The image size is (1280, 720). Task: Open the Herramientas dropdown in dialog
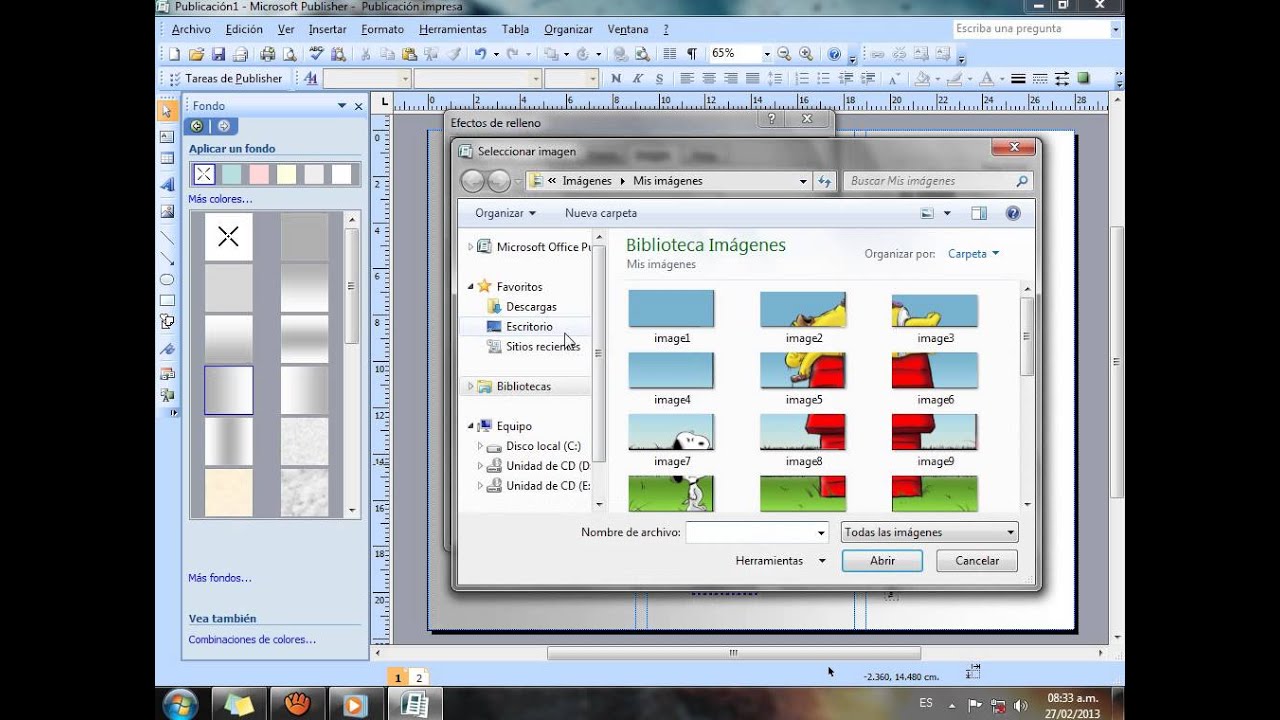point(780,561)
